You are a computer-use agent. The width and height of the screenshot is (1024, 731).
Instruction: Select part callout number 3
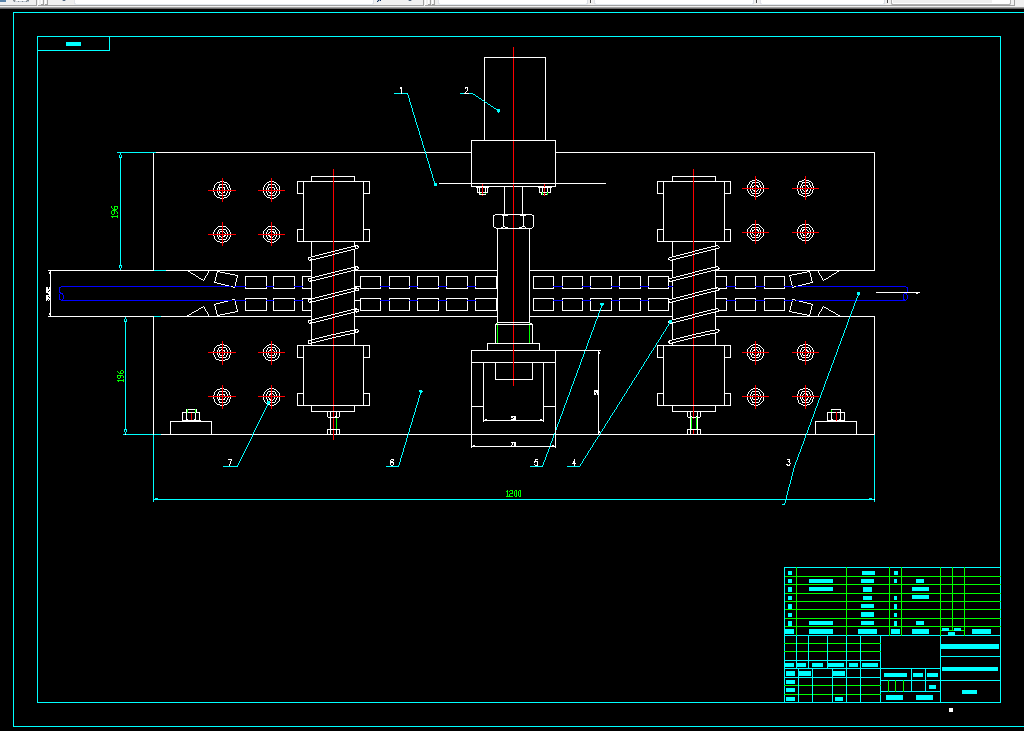pyautogui.click(x=788, y=463)
